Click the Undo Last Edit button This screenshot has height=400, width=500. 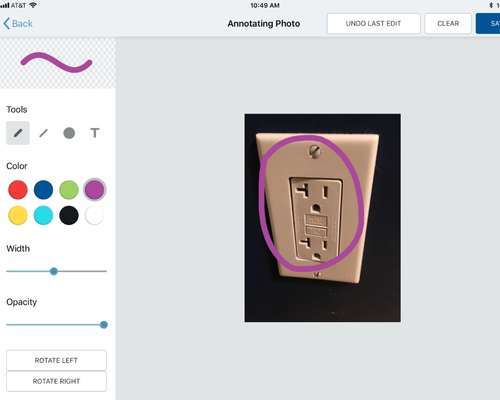(x=374, y=24)
